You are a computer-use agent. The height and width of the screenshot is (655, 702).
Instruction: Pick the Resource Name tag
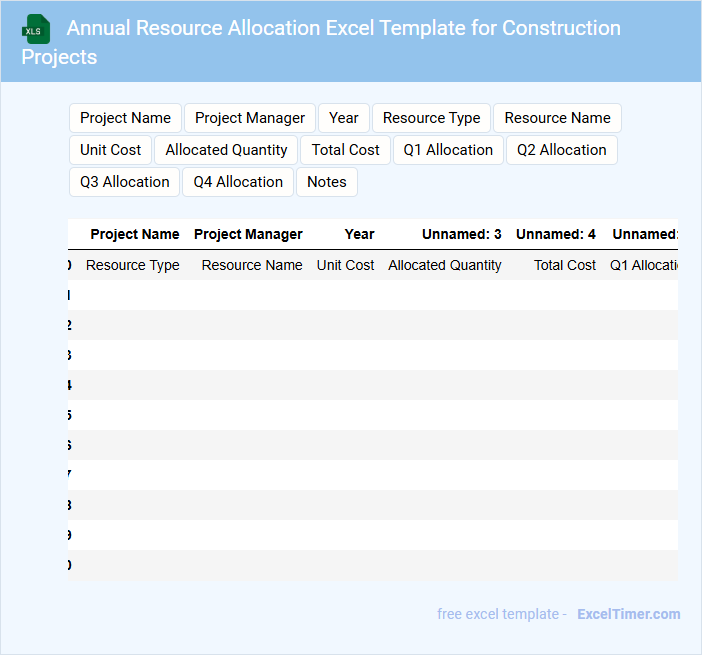pos(557,118)
